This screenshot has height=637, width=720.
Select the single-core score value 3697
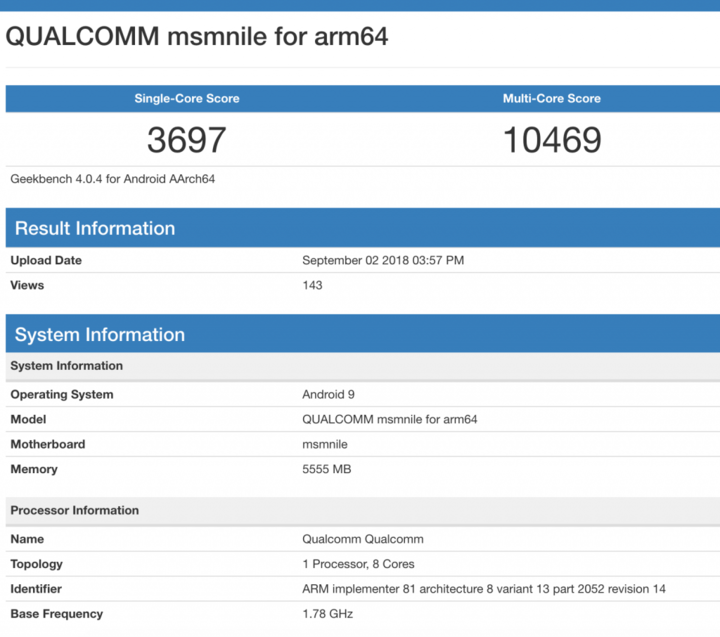tap(186, 140)
